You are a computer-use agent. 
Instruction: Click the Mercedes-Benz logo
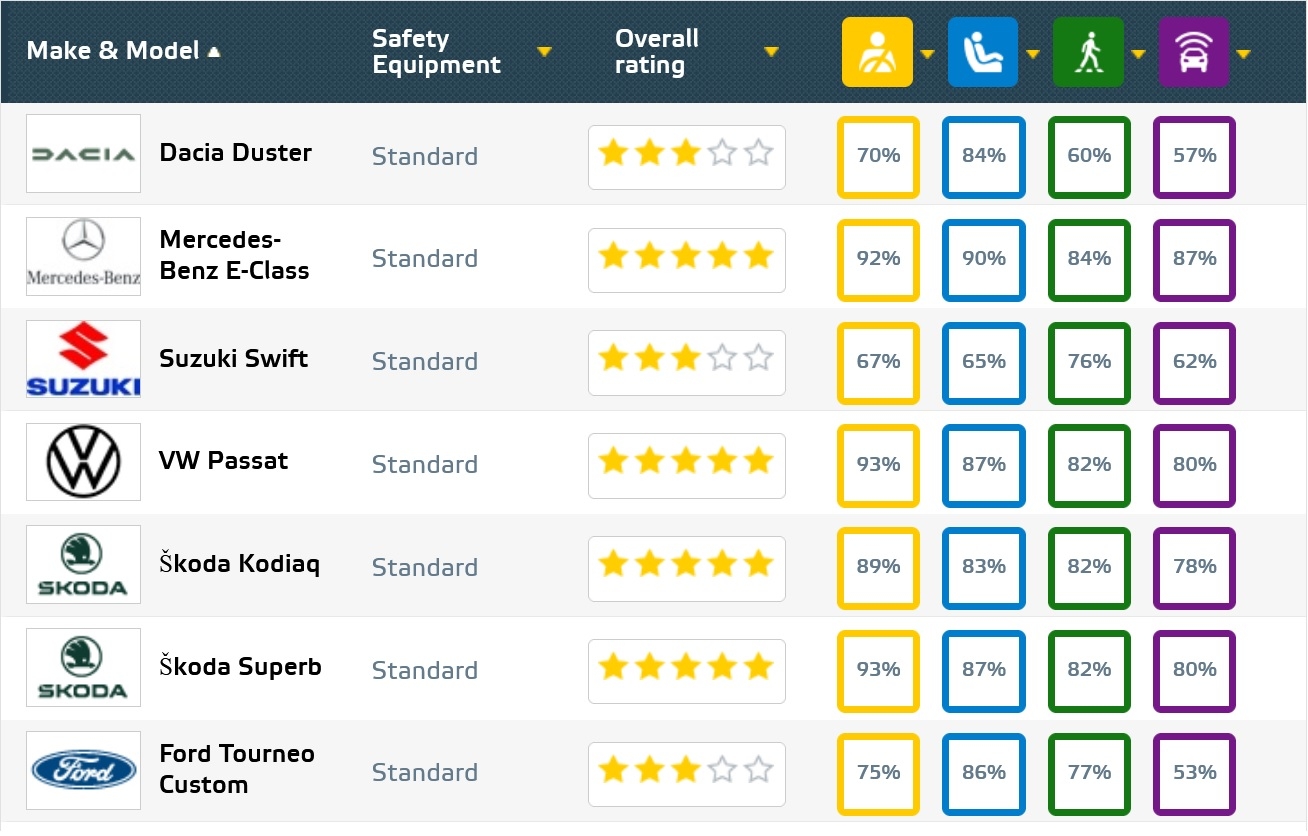(83, 257)
